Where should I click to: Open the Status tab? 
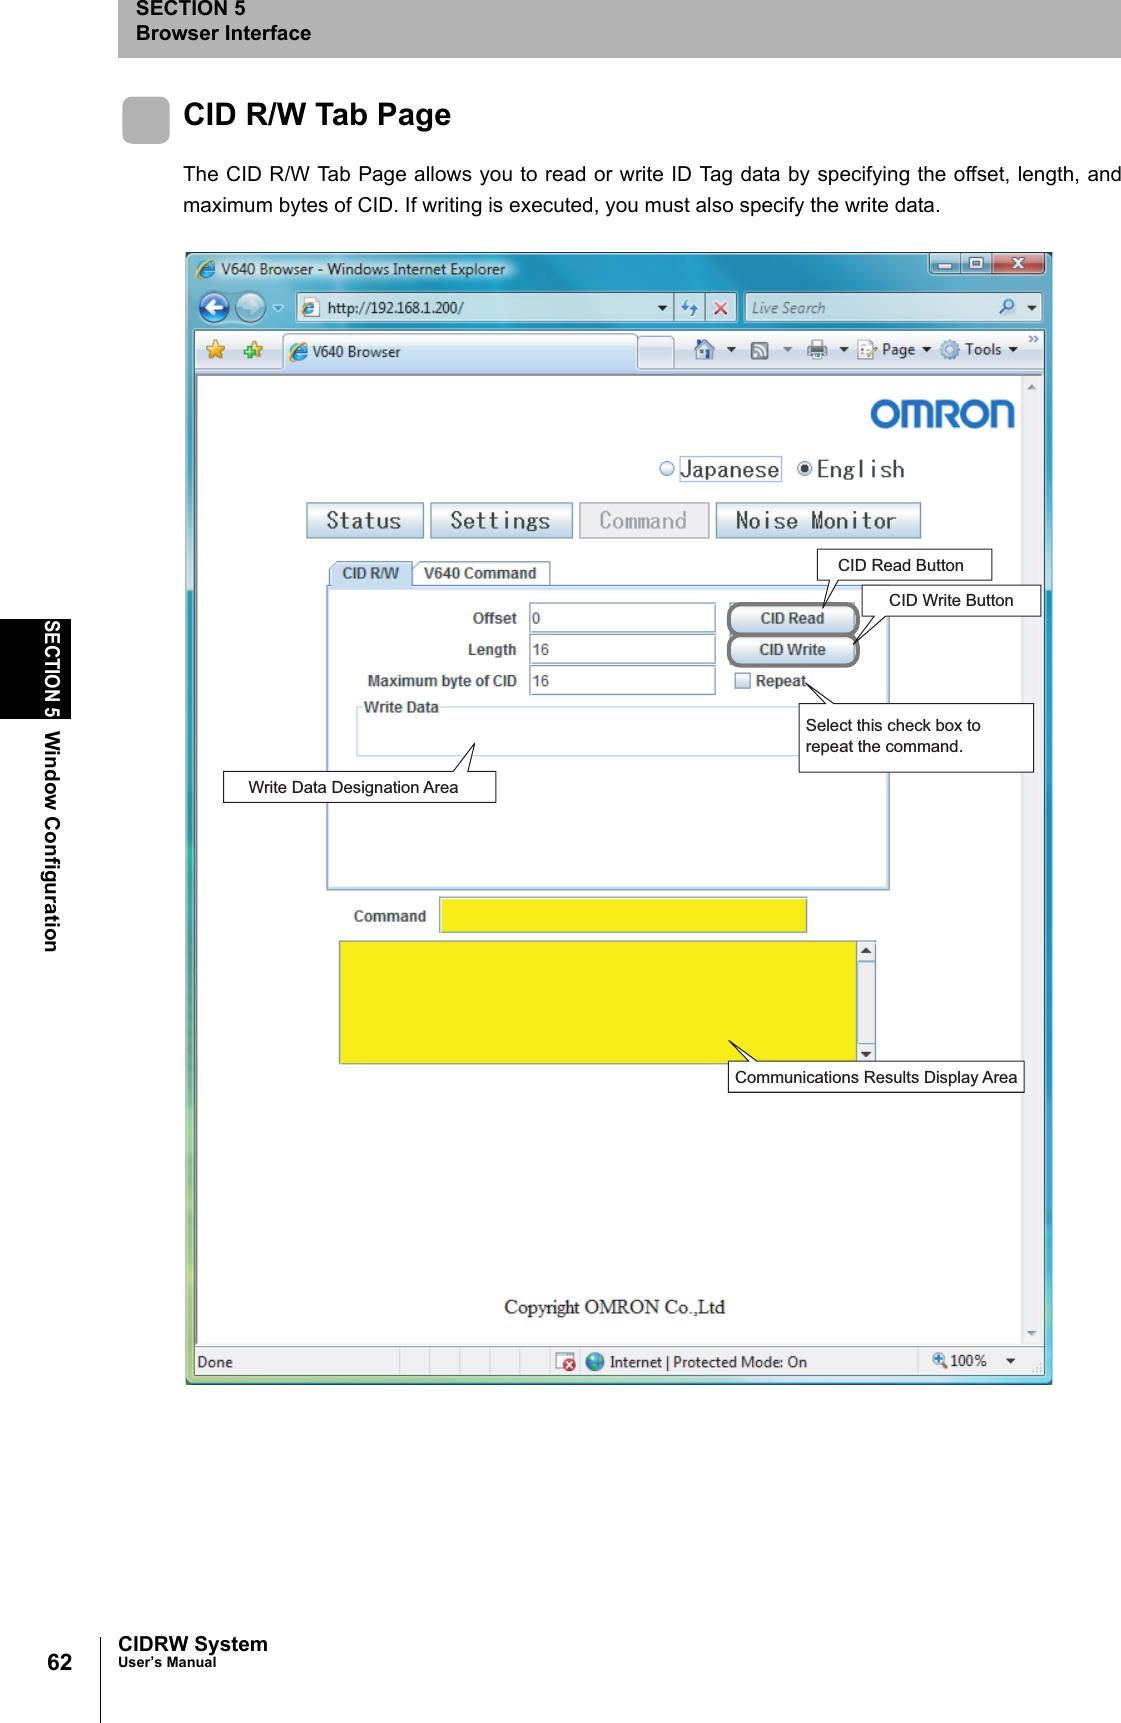[x=364, y=521]
